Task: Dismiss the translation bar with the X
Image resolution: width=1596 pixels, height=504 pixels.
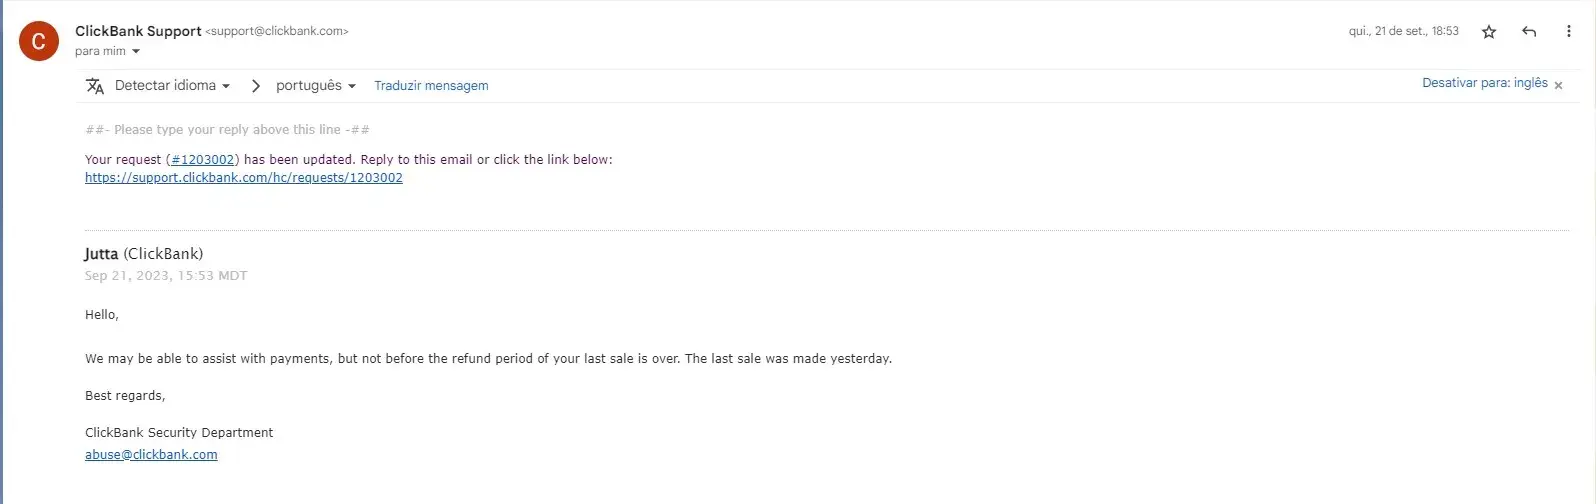Action: click(x=1558, y=86)
